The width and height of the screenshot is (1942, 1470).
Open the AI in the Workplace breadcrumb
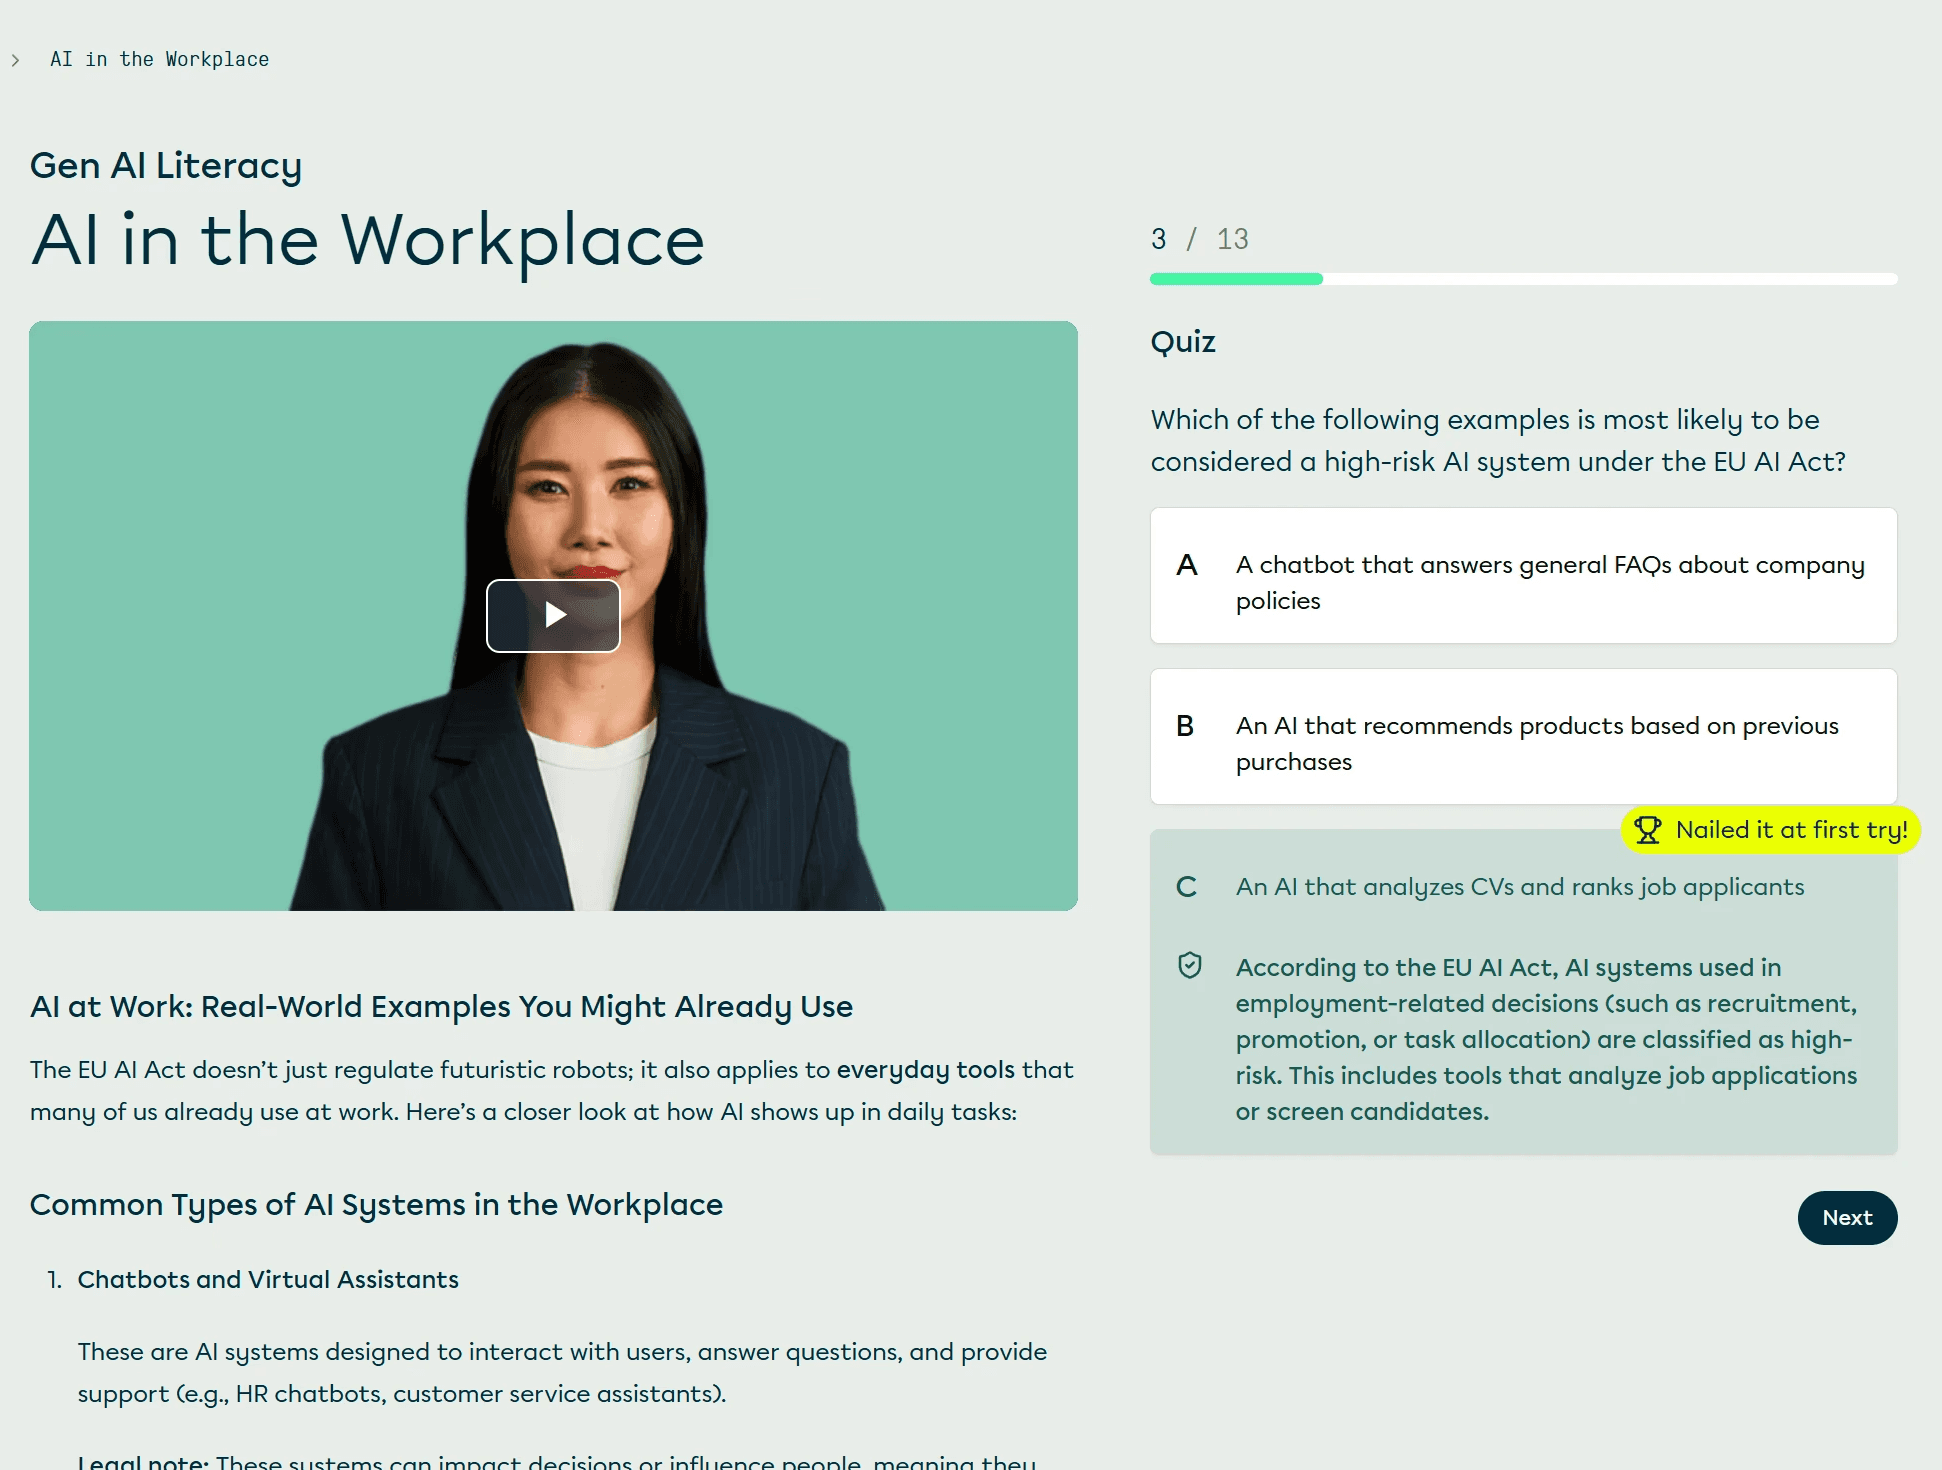(x=159, y=60)
